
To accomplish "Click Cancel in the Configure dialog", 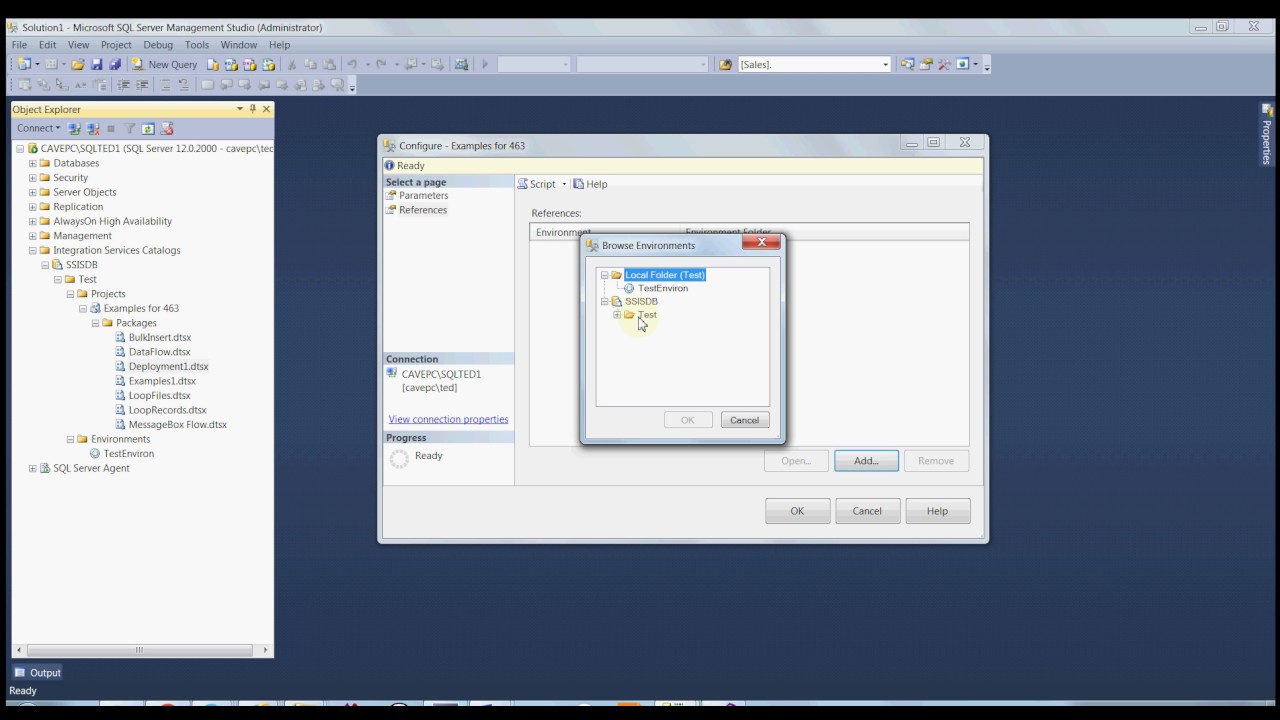I will [867, 511].
